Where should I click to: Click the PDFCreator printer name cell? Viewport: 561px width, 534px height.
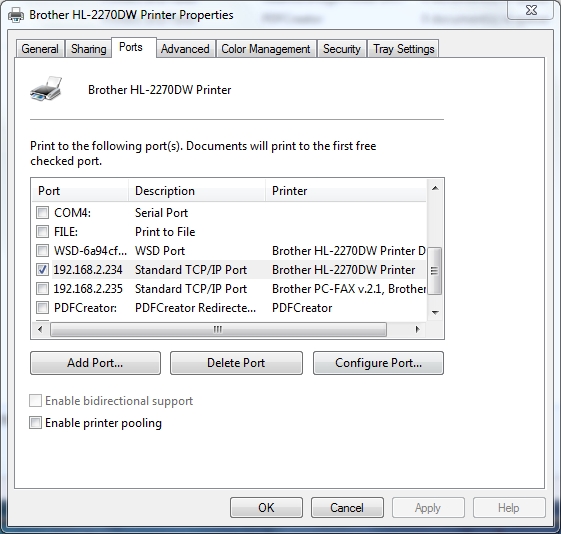pyautogui.click(x=302, y=308)
